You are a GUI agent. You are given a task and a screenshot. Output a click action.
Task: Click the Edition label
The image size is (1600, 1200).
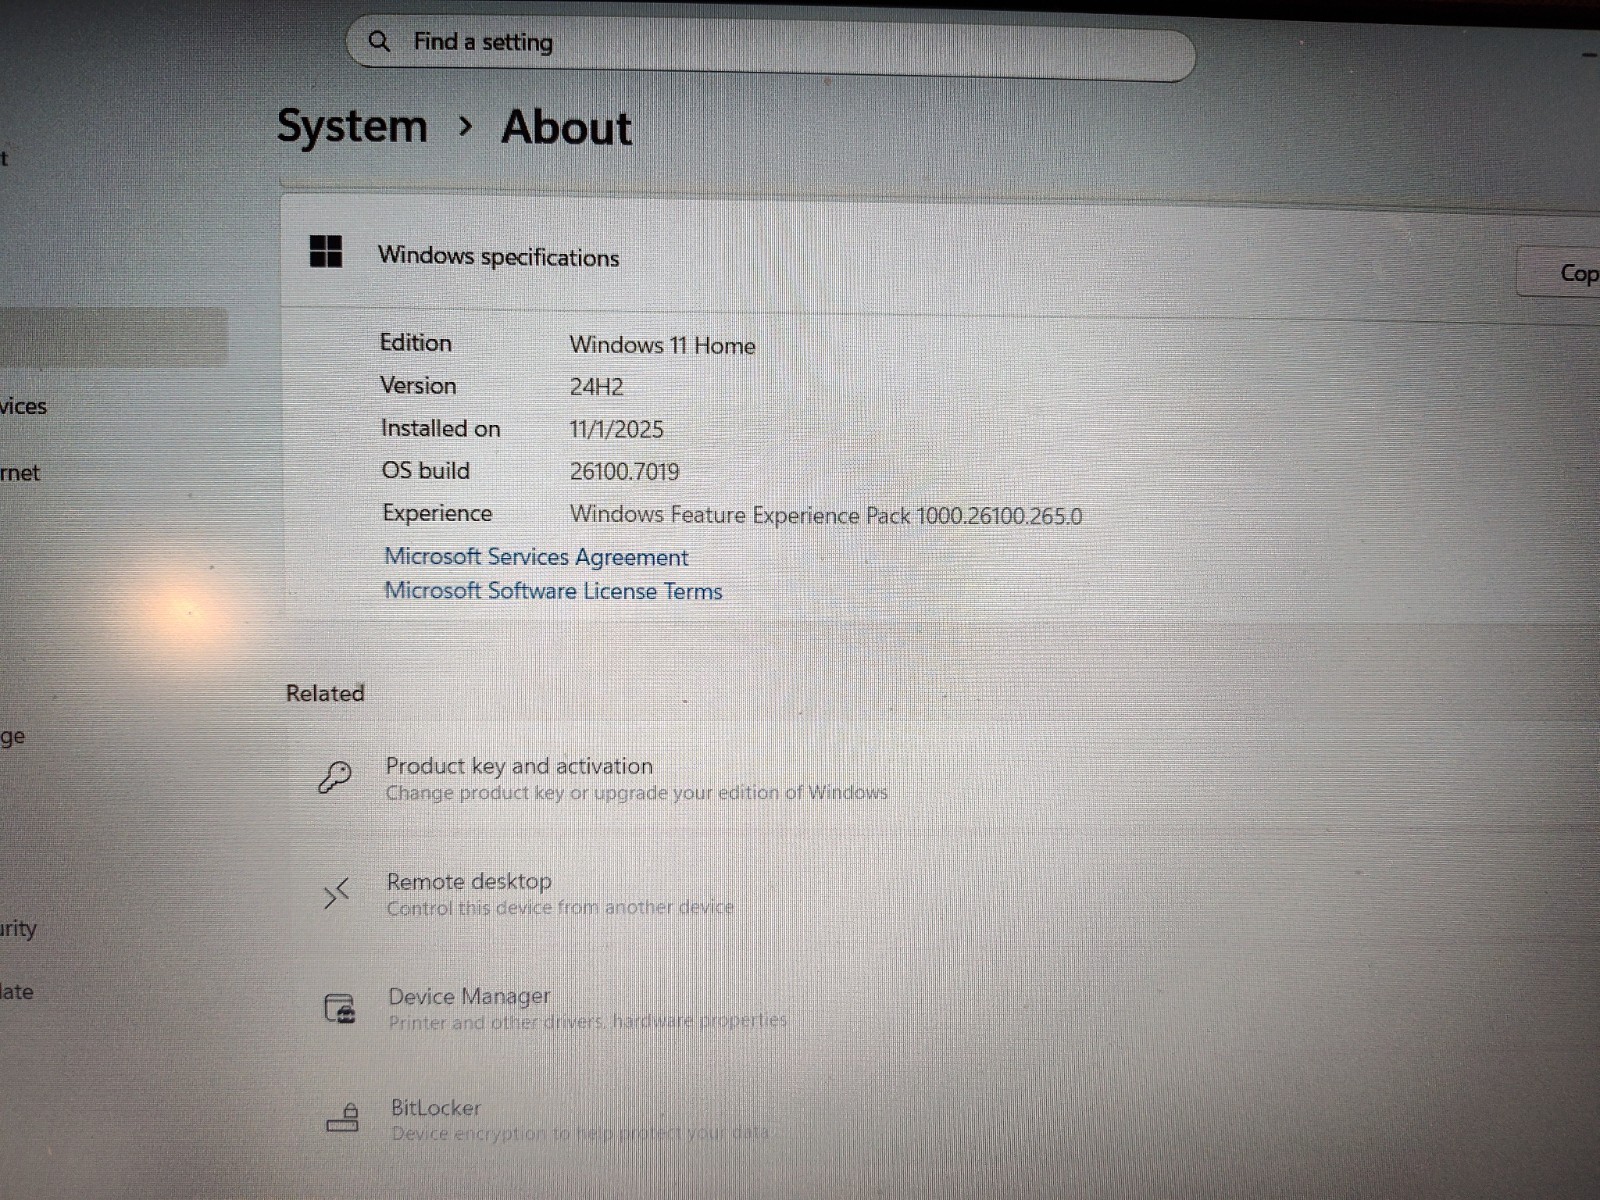click(x=415, y=343)
